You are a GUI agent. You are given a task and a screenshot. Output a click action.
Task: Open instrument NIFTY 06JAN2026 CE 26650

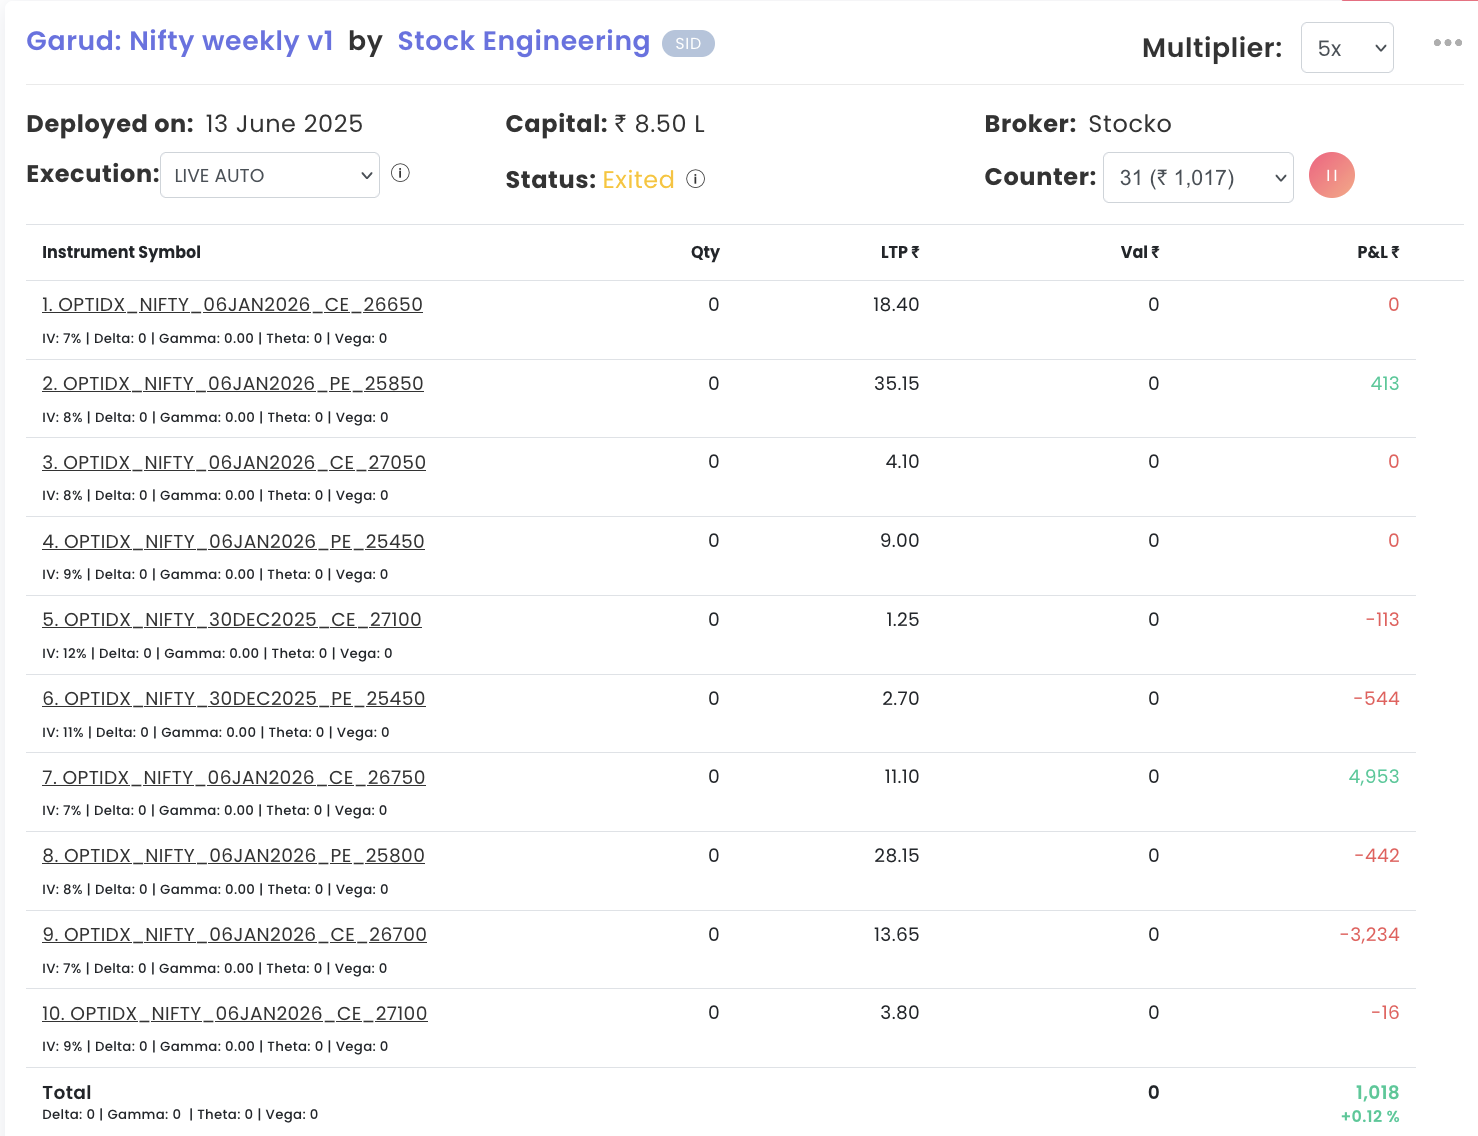point(232,305)
